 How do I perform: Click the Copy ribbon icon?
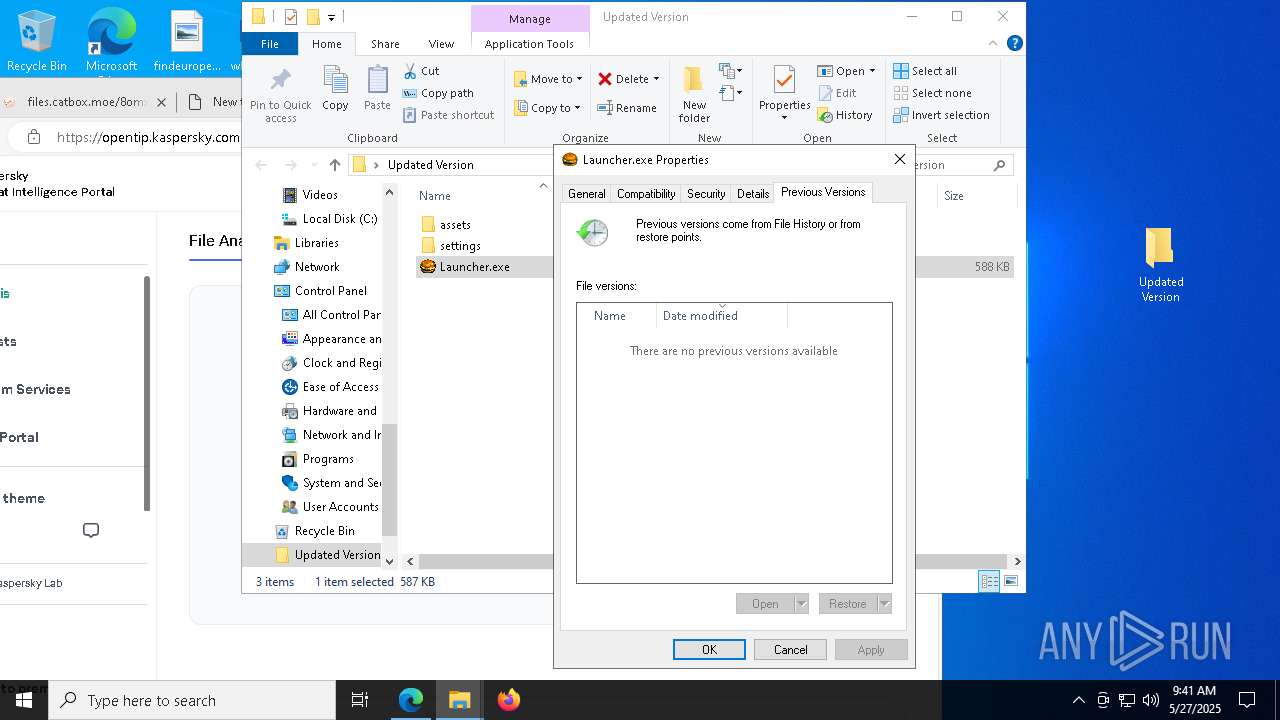(x=335, y=88)
